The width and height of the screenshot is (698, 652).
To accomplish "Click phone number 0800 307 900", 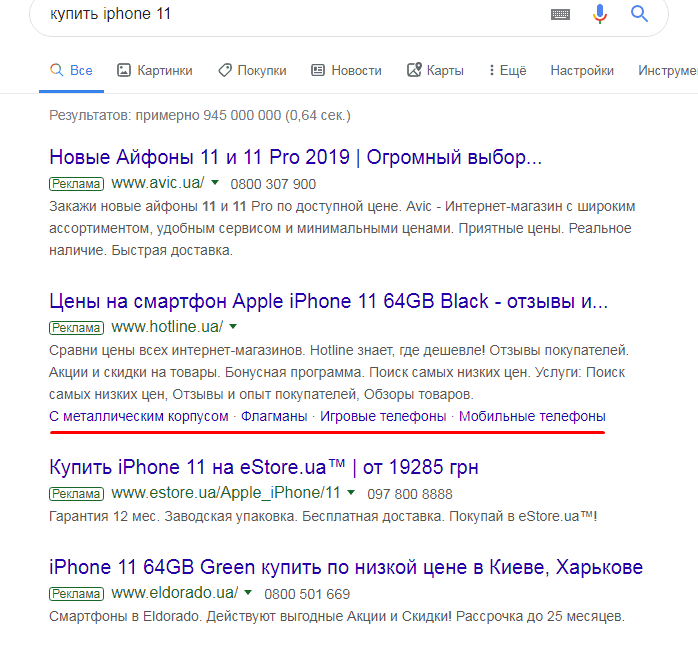I will tap(273, 184).
